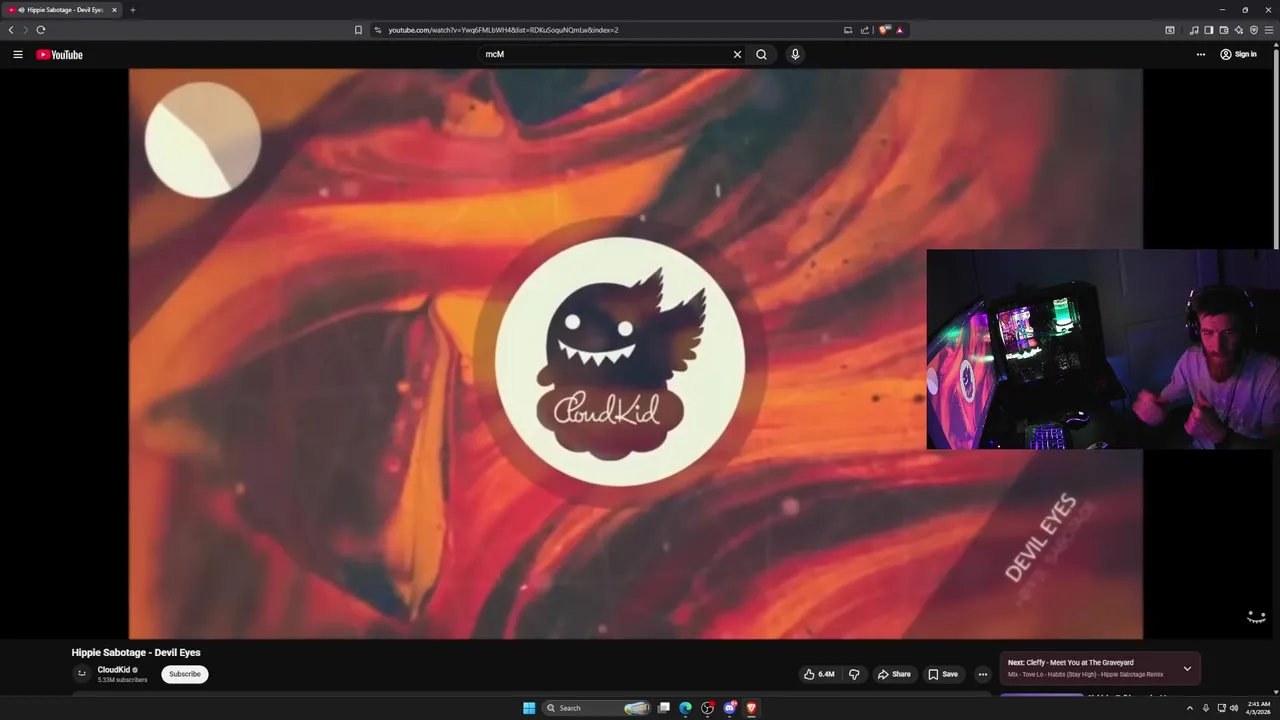Go to YouTube home via logo
The width and height of the screenshot is (1280, 720).
coord(59,54)
